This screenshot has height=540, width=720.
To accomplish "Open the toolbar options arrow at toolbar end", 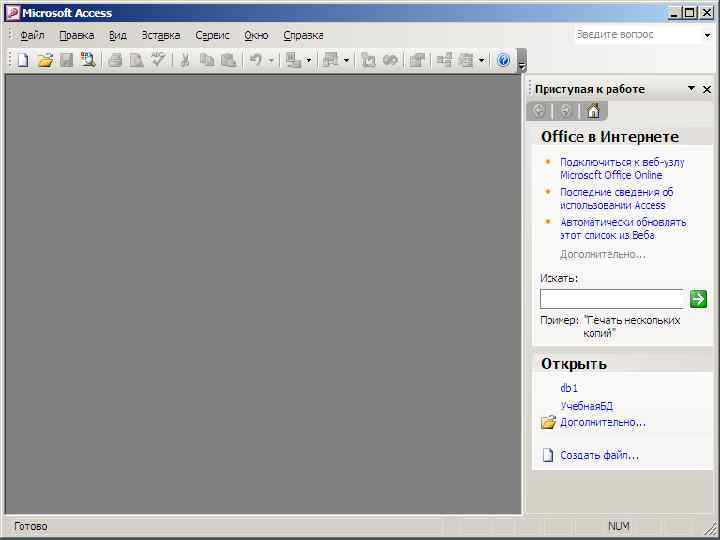I will pos(522,61).
